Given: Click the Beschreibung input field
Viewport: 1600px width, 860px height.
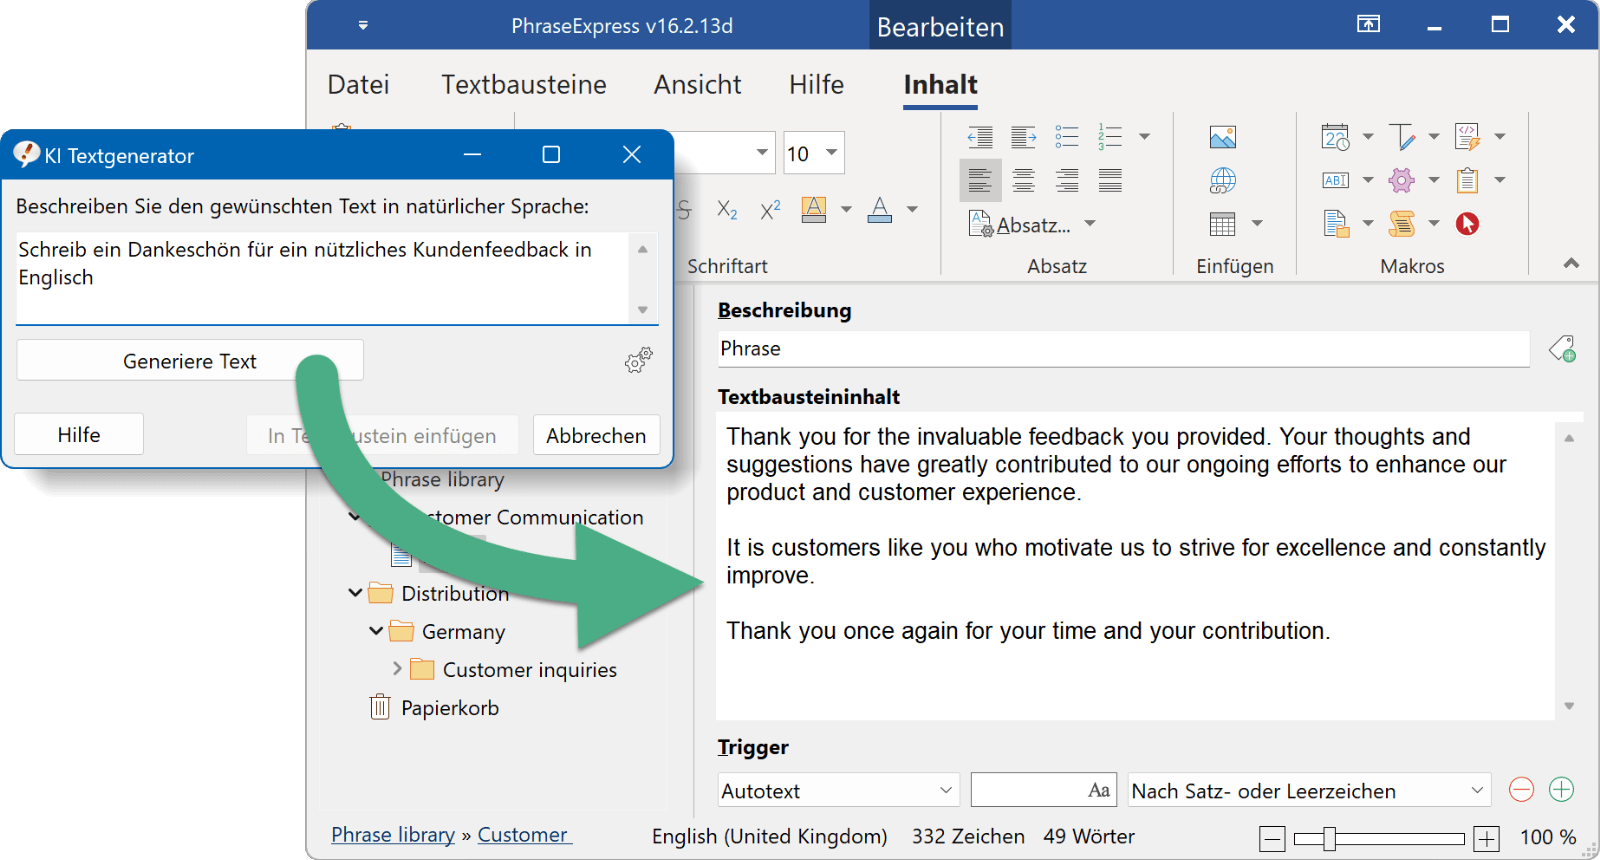Looking at the screenshot, I should (x=1123, y=349).
